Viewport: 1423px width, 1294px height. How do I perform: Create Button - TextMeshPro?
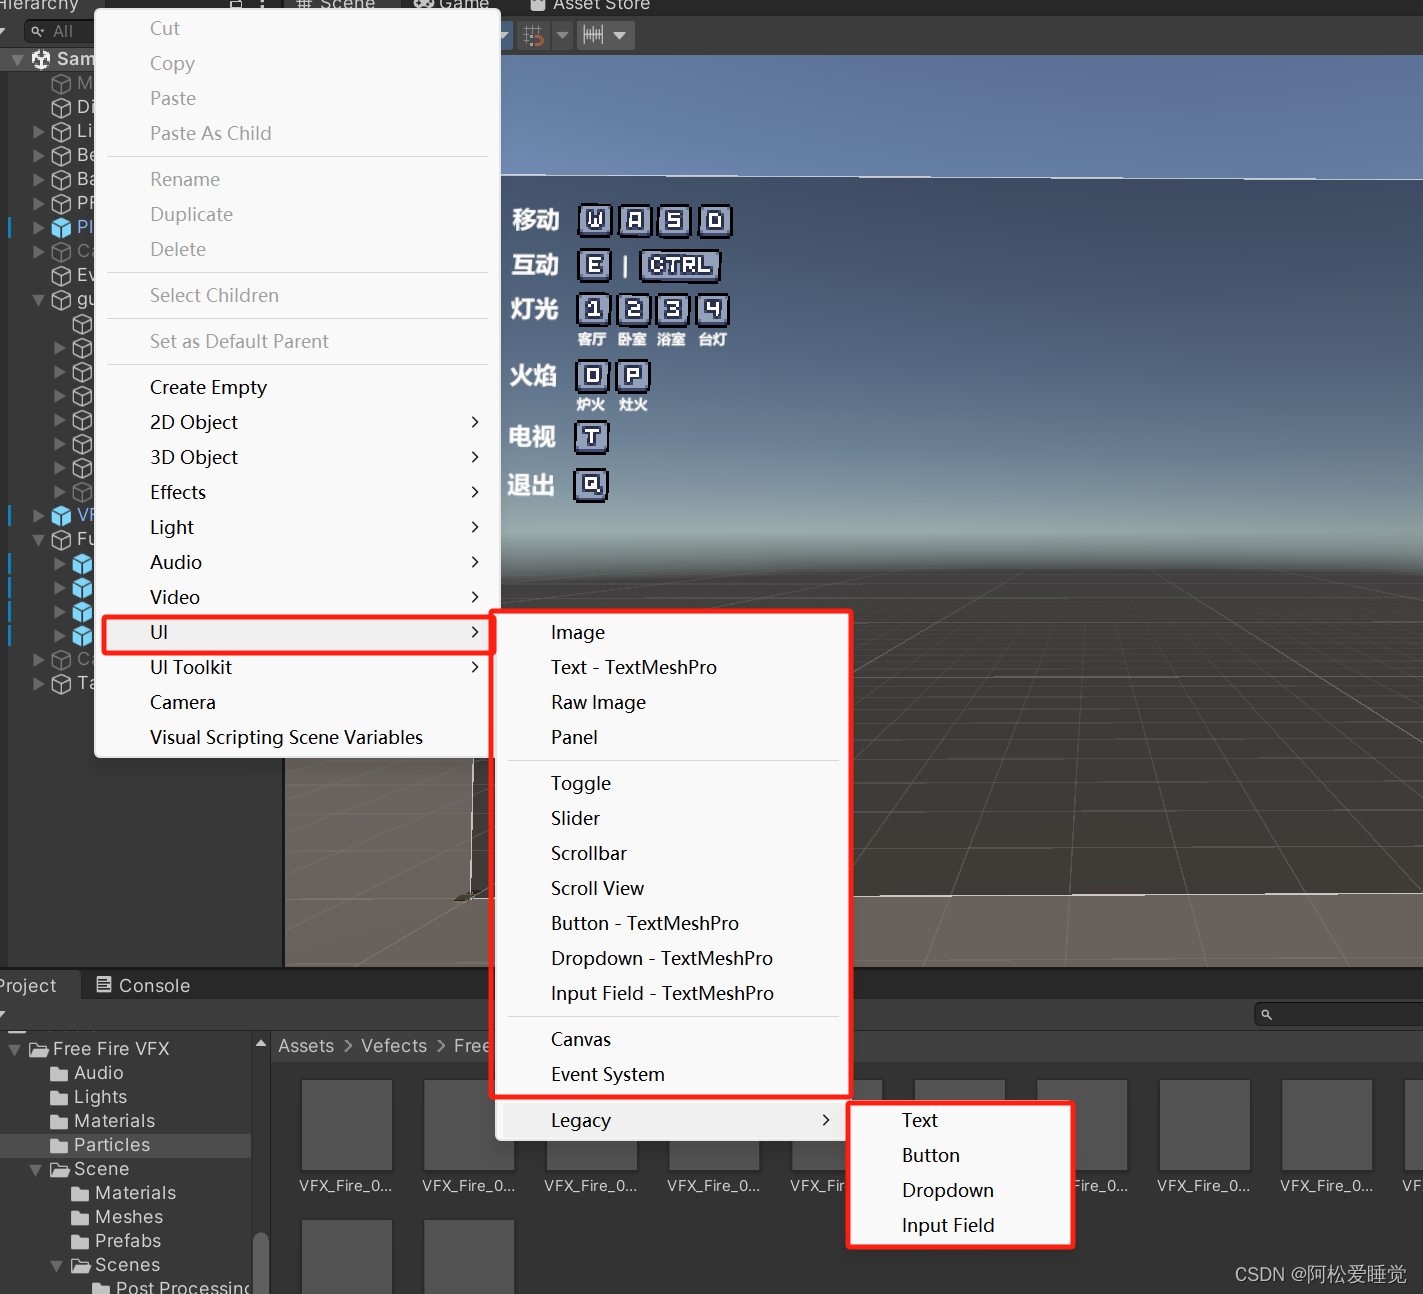(x=672, y=923)
